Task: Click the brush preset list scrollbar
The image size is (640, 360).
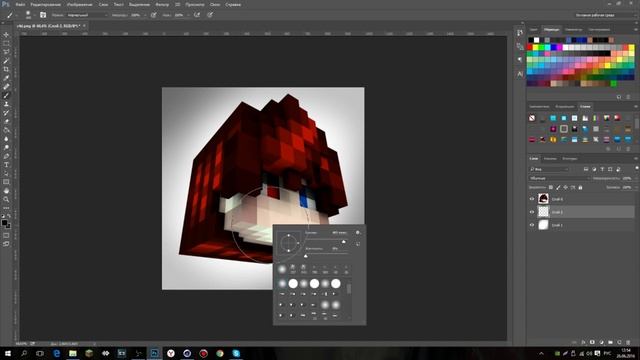Action: pos(349,289)
